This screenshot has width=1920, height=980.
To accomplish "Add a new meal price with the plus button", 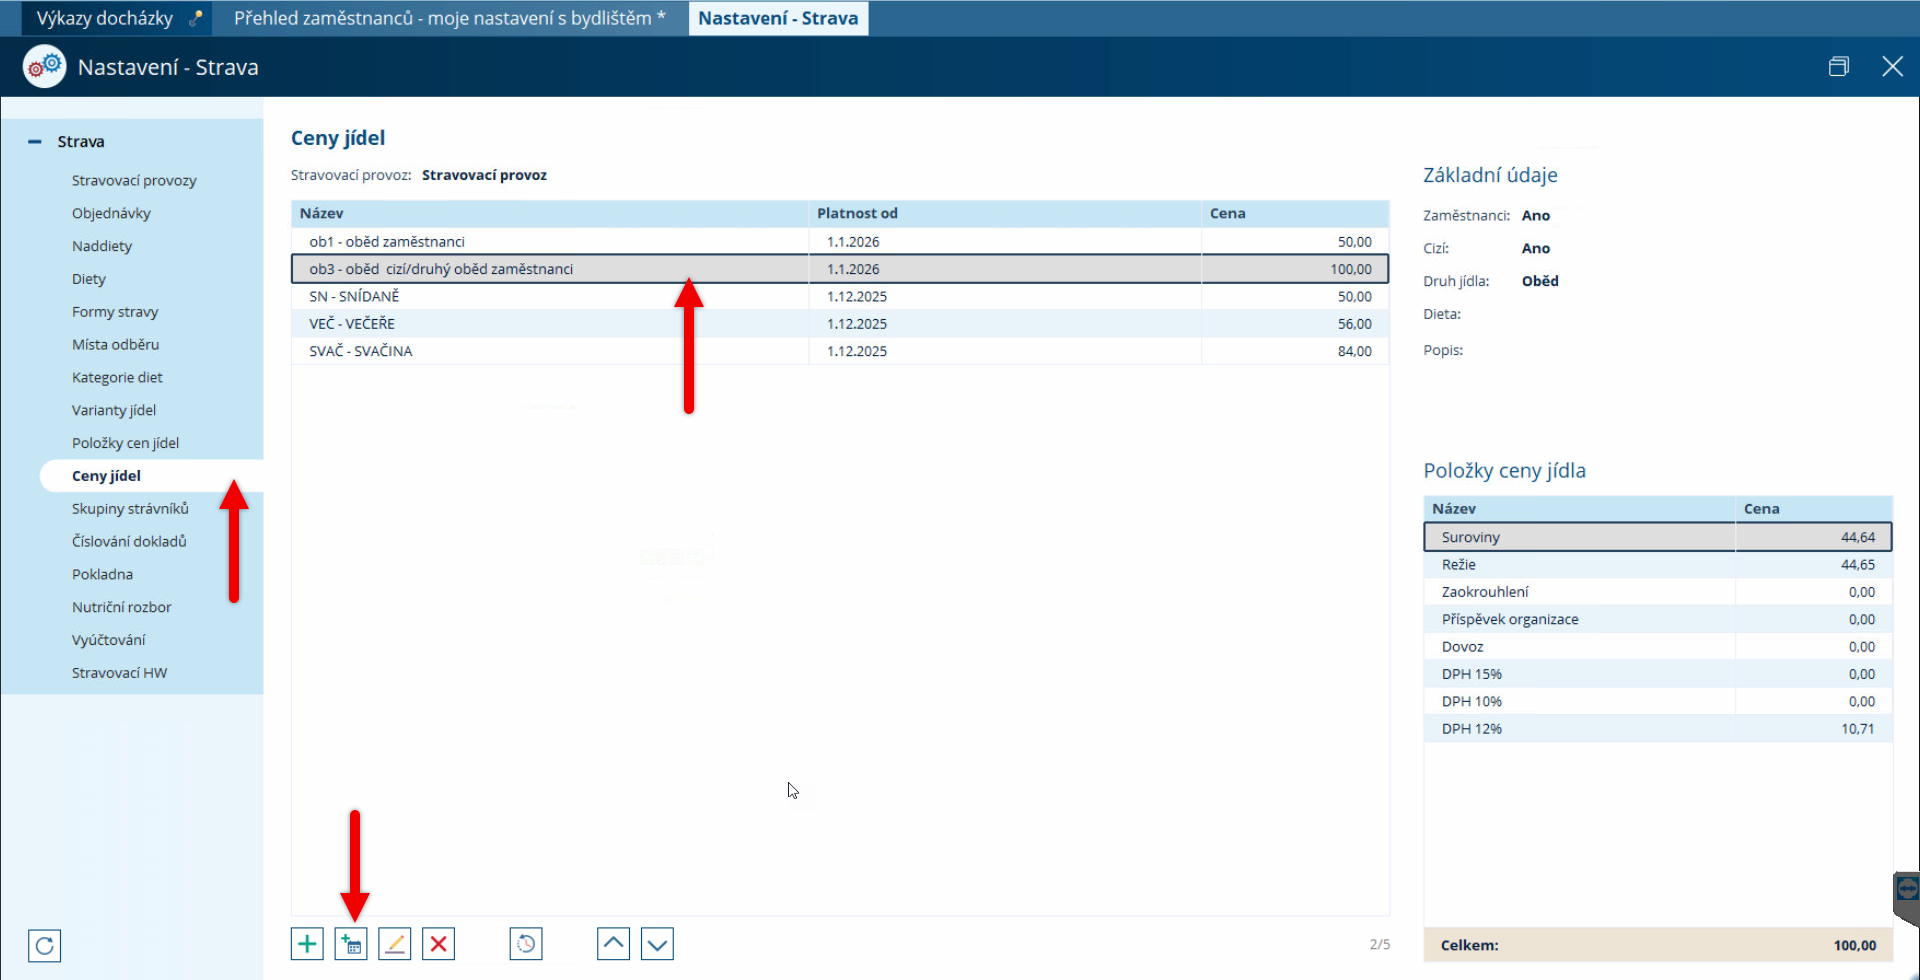I will [x=307, y=943].
